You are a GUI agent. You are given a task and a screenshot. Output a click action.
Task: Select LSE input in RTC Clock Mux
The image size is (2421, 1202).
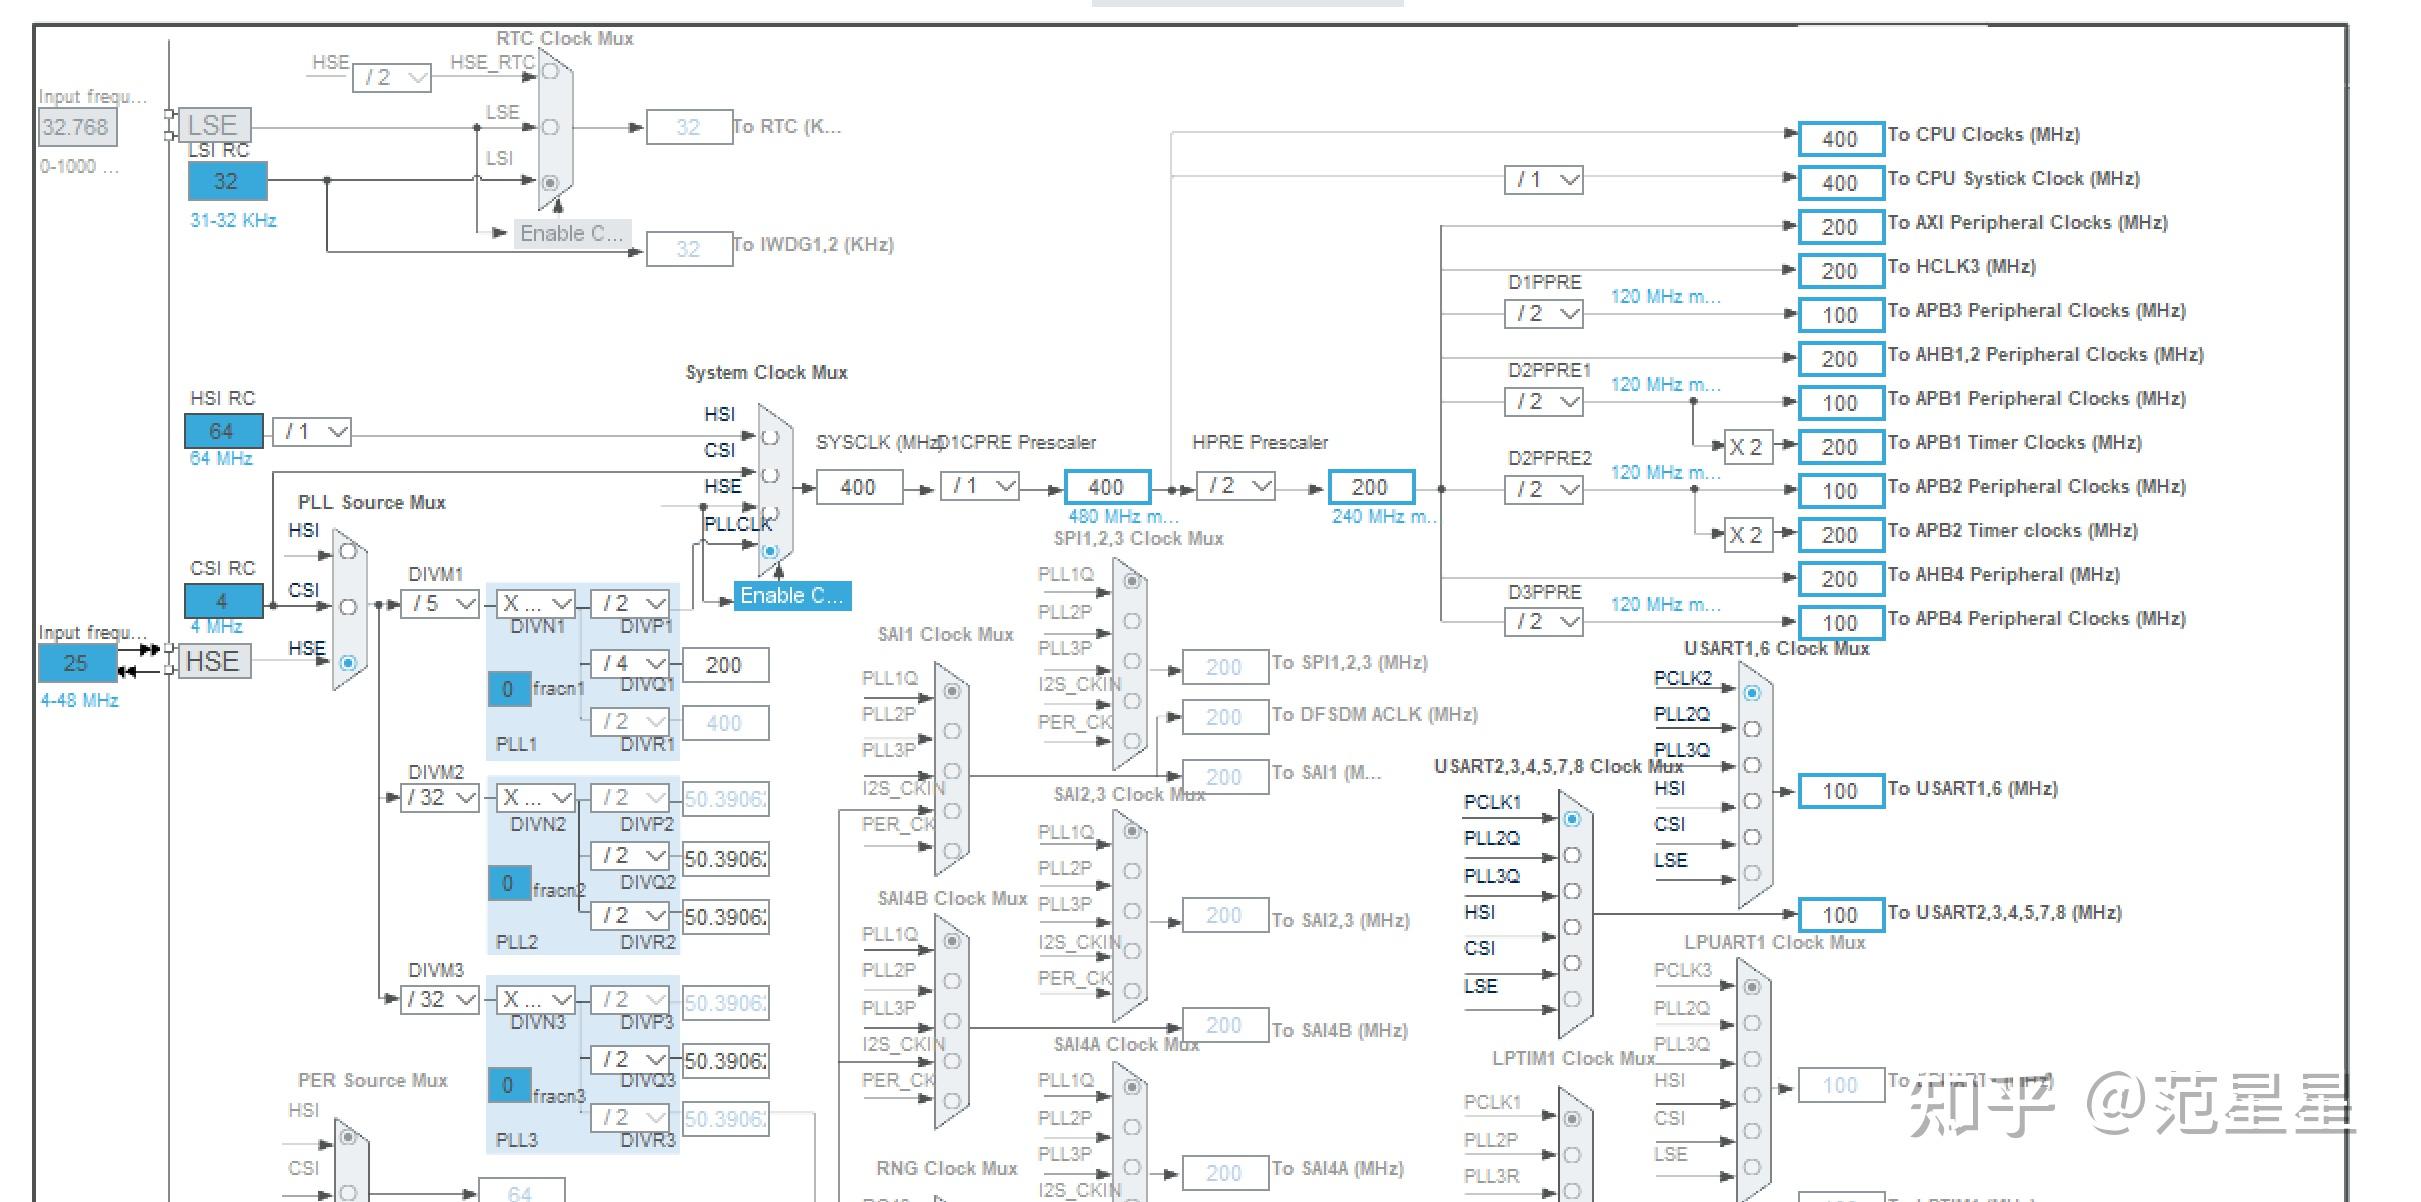tap(550, 127)
